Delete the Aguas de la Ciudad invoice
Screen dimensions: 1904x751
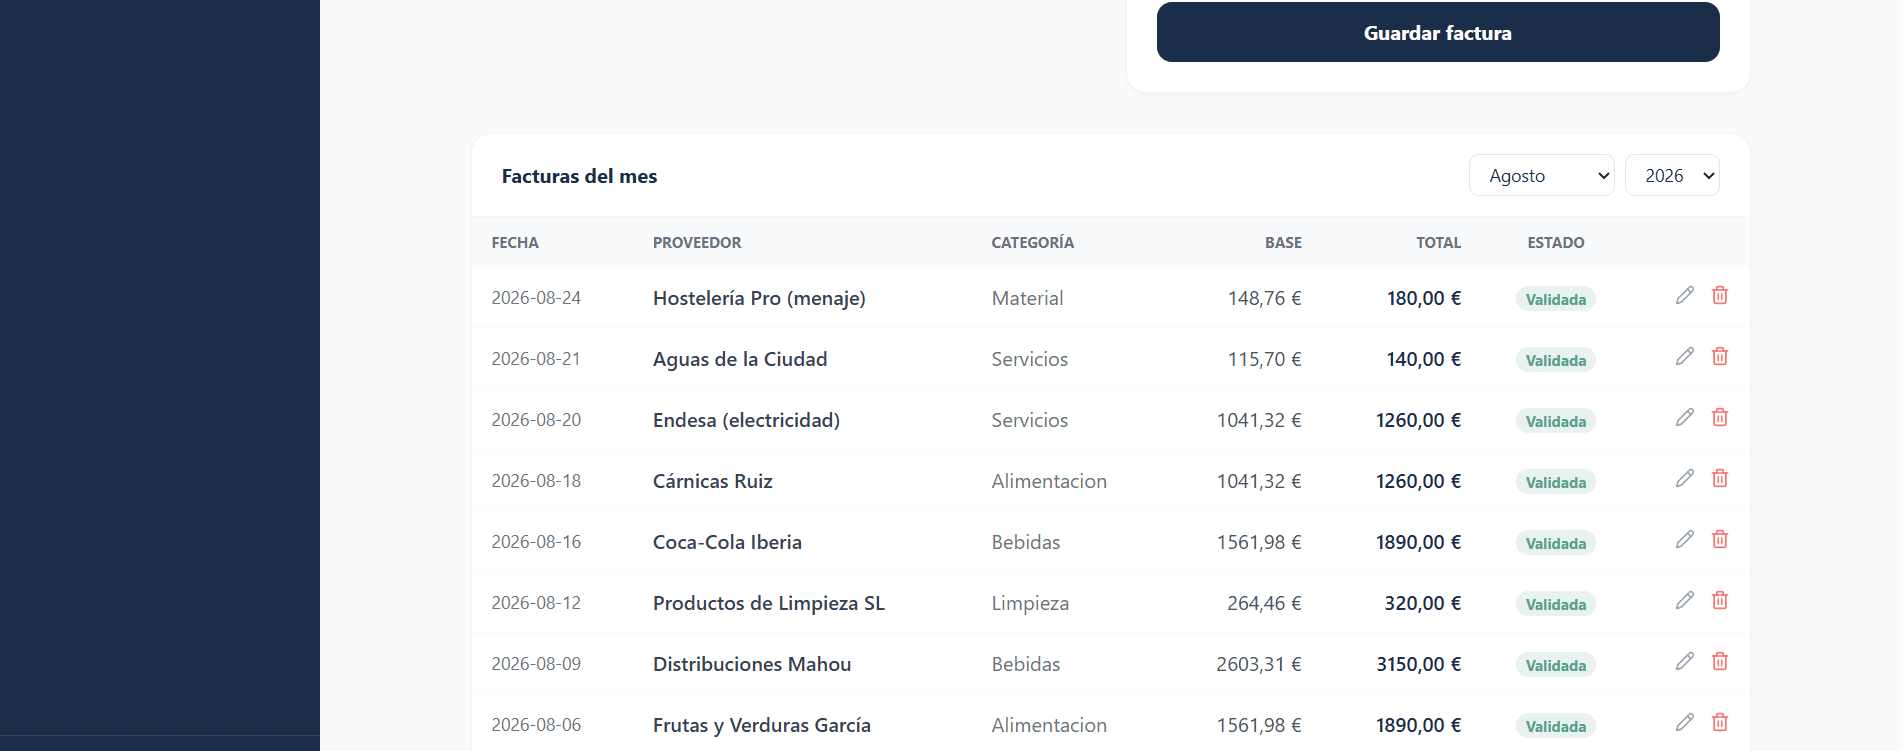(x=1720, y=356)
